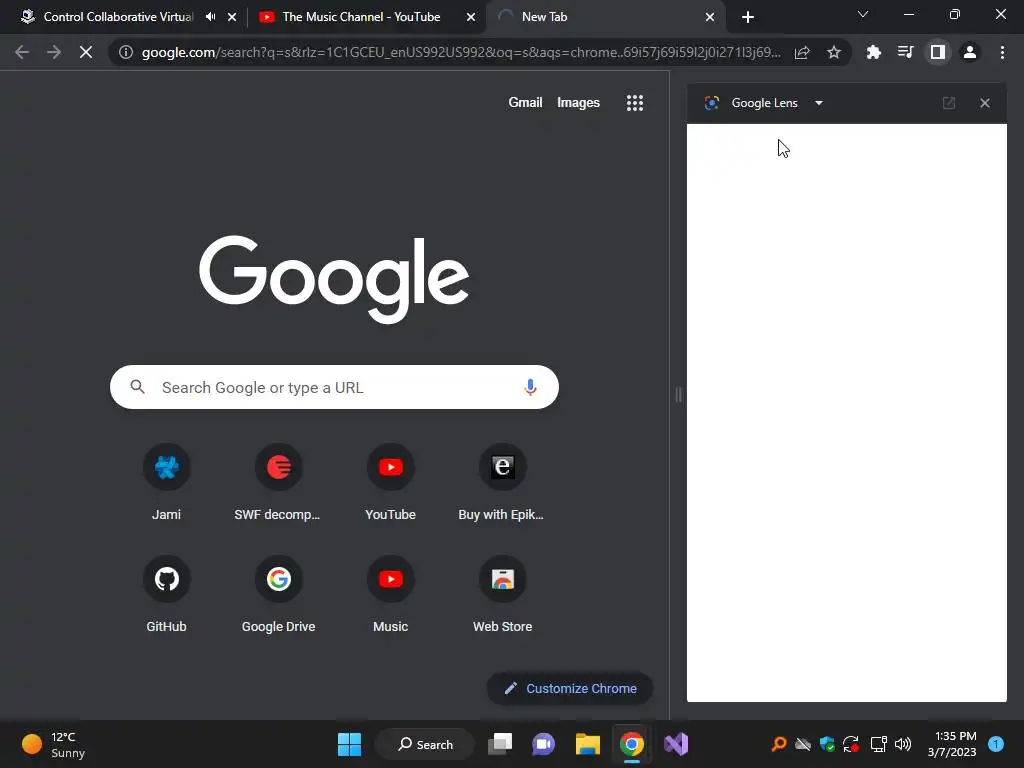
Task: Click the address bar URL
Action: tap(460, 52)
